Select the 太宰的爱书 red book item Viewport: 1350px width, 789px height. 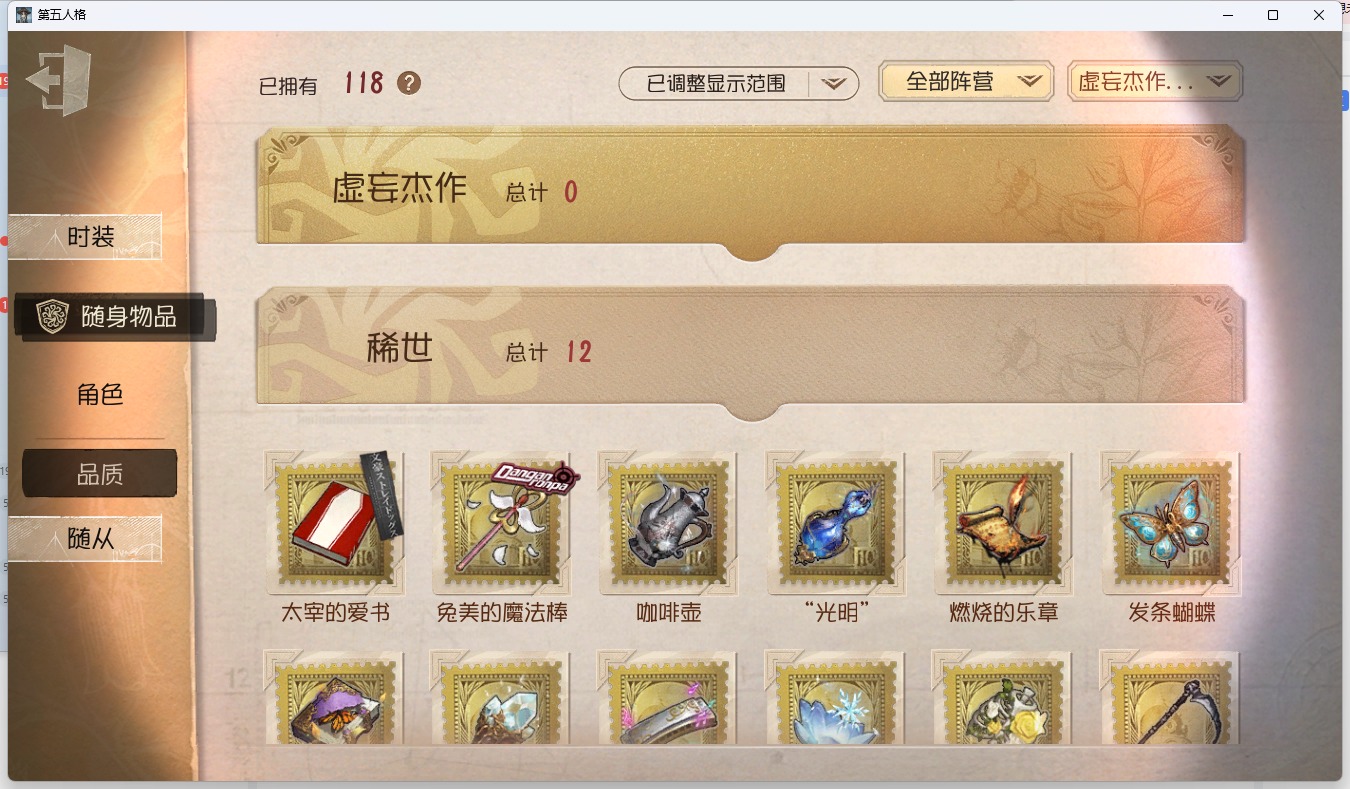pos(335,522)
